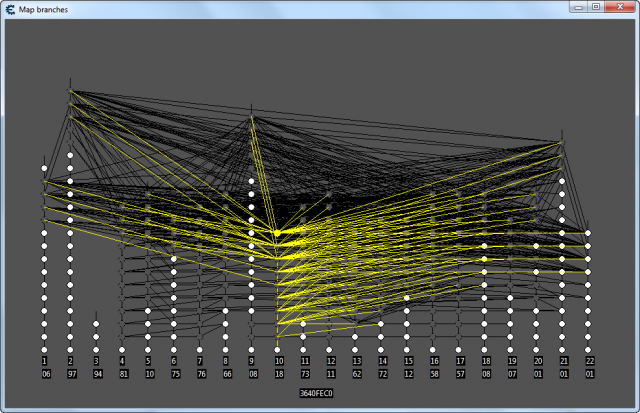Click column number label 4
Screen dimensions: 640x413
point(122,360)
